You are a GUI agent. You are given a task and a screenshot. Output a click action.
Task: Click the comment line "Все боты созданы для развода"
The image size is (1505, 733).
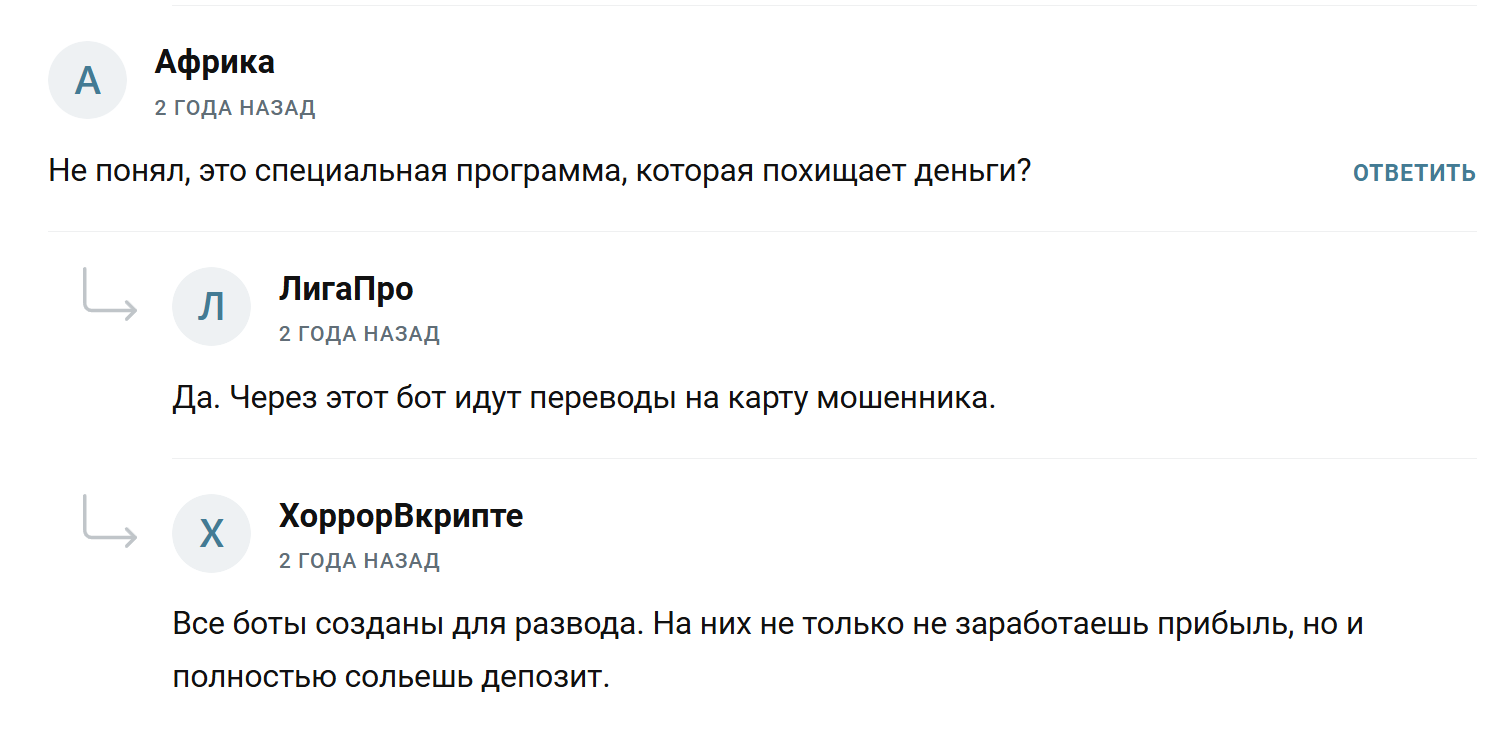(768, 625)
